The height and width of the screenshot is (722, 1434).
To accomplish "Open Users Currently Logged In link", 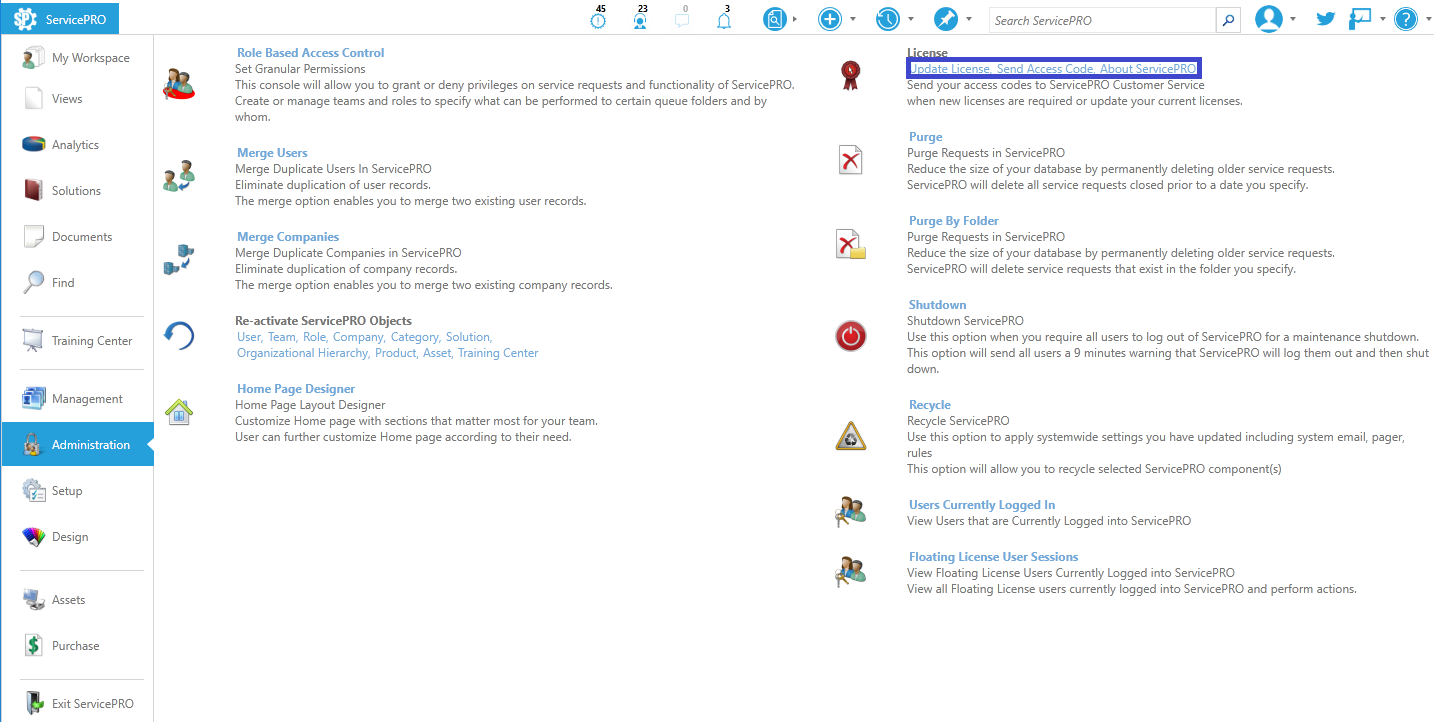I will pos(982,505).
